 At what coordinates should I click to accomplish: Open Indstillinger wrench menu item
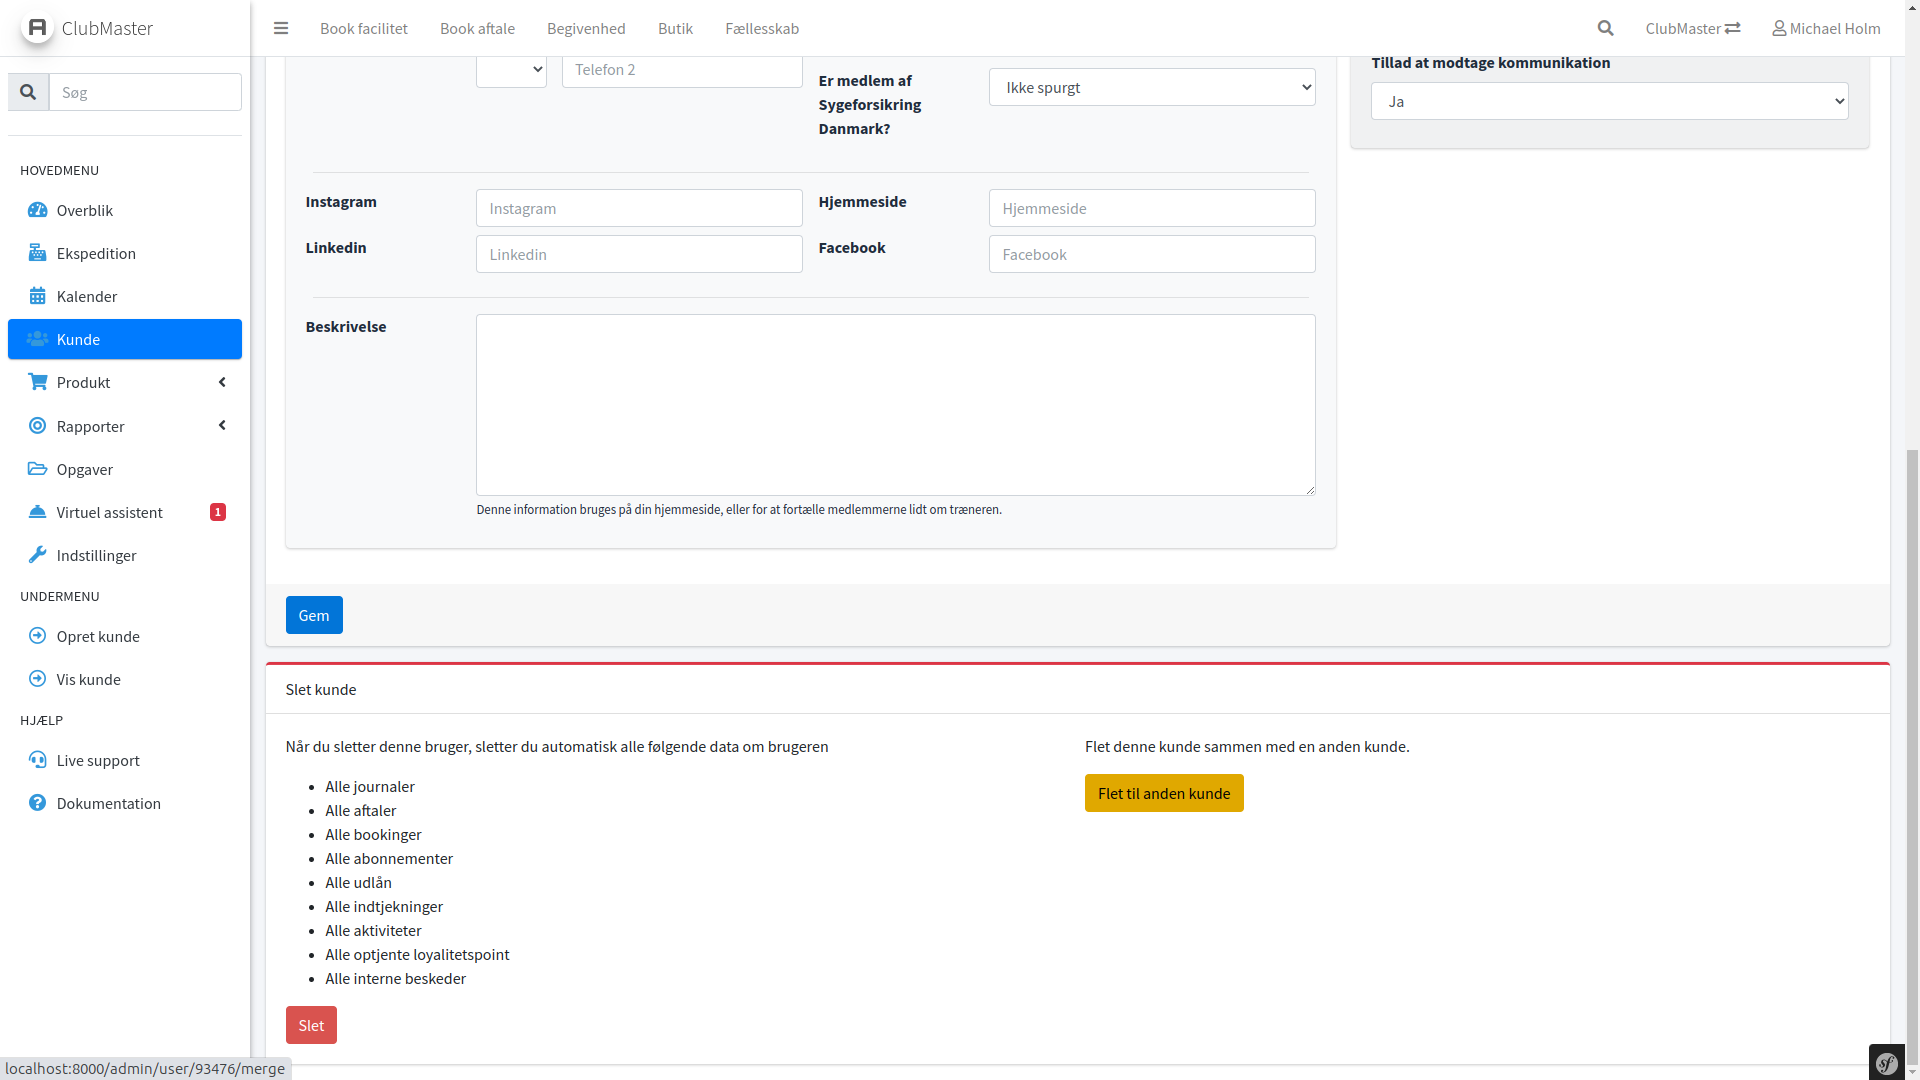(x=96, y=555)
